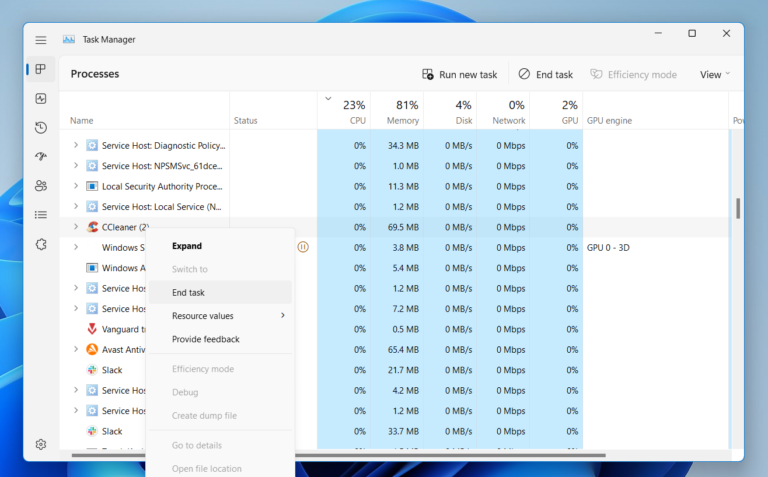Open the Services sidebar icon
This screenshot has width=768, height=477.
click(41, 244)
